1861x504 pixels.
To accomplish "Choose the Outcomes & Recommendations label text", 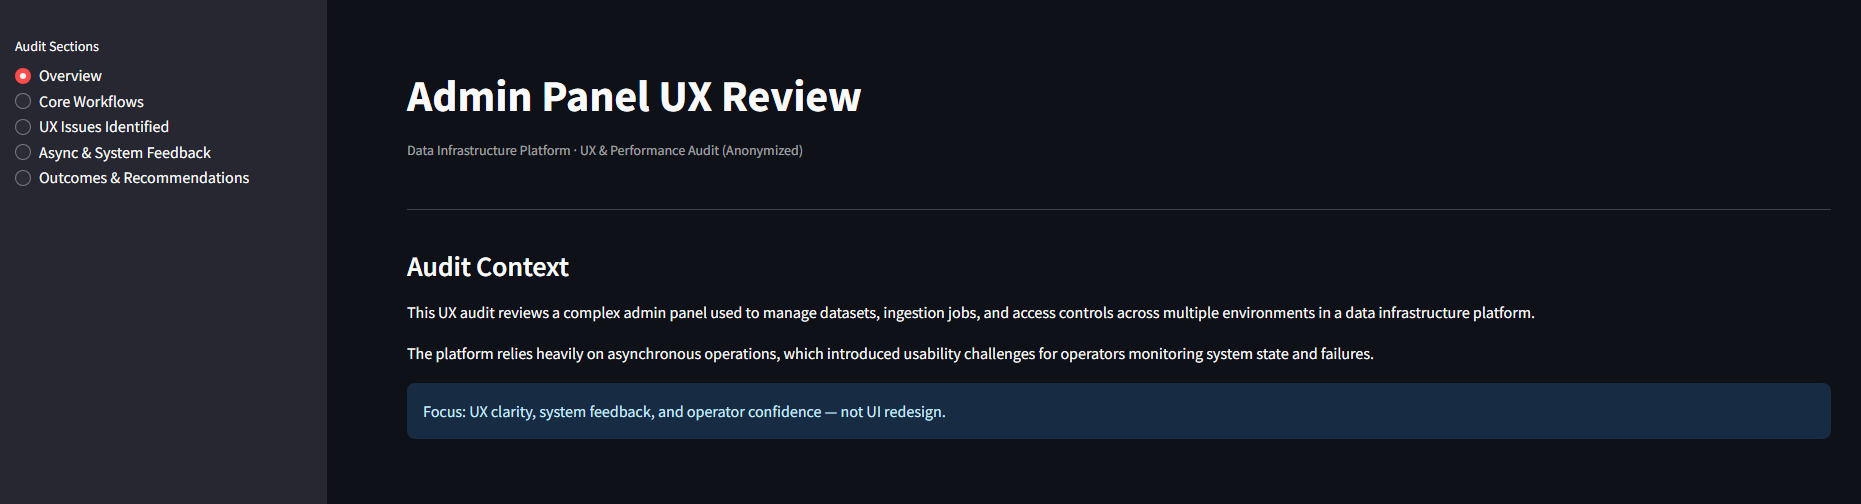I will coord(144,178).
